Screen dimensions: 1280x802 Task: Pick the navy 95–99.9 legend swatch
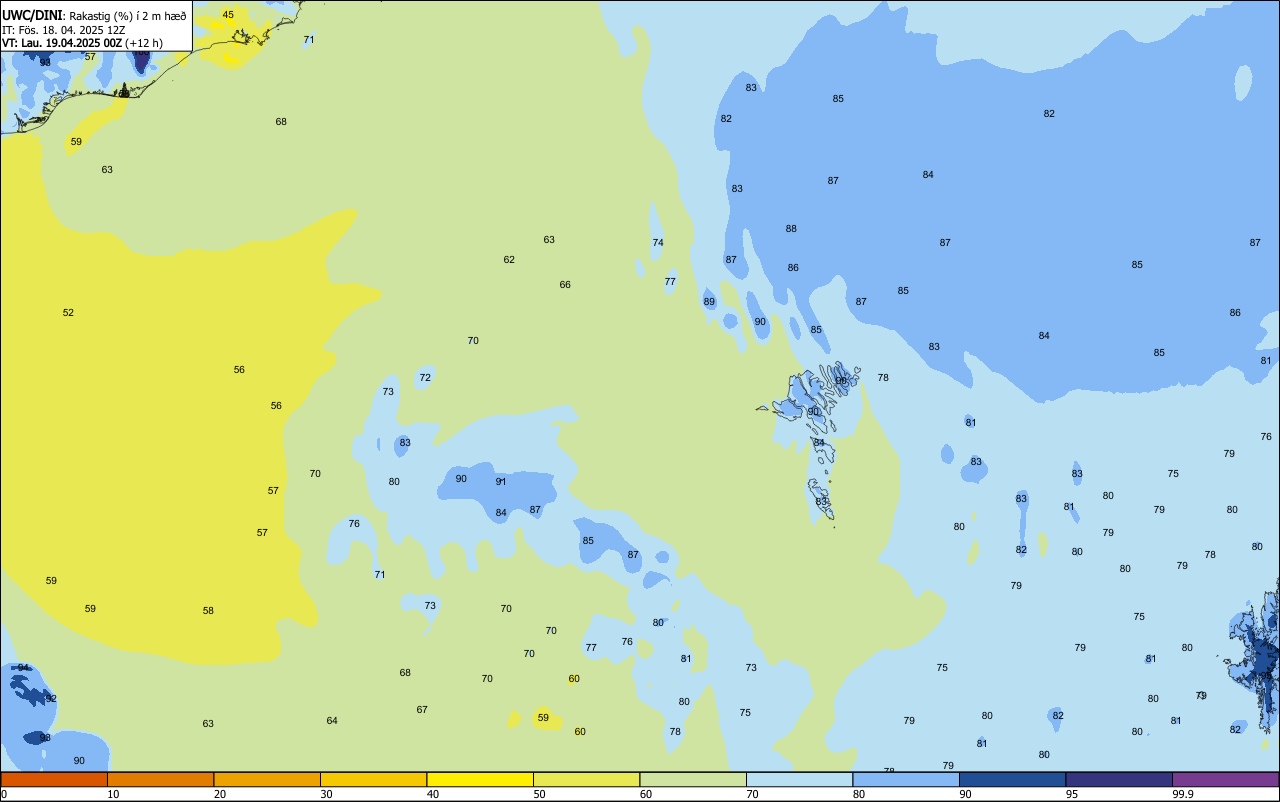pyautogui.click(x=1119, y=780)
